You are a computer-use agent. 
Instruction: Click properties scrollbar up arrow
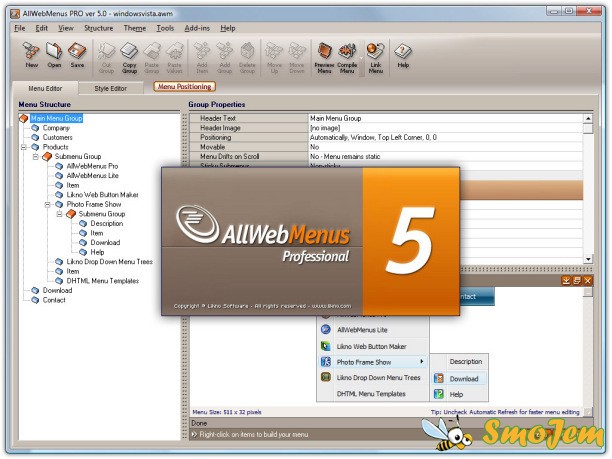pyautogui.click(x=588, y=118)
